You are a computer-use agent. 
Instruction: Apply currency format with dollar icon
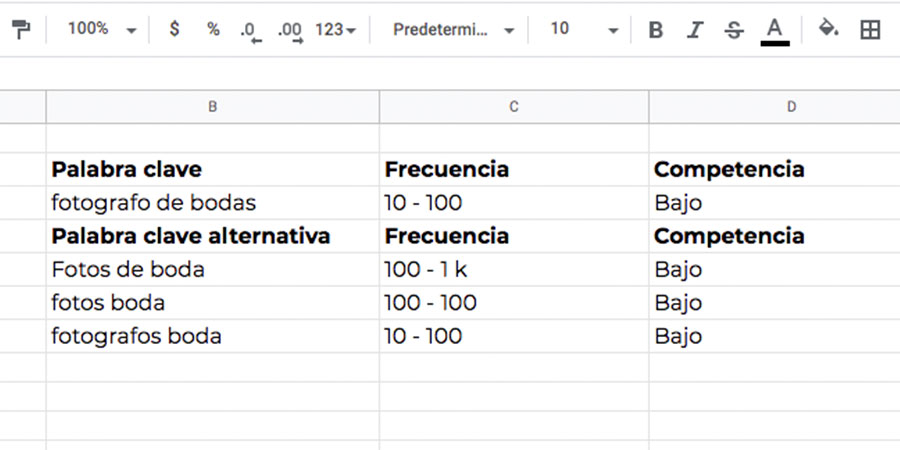click(174, 29)
